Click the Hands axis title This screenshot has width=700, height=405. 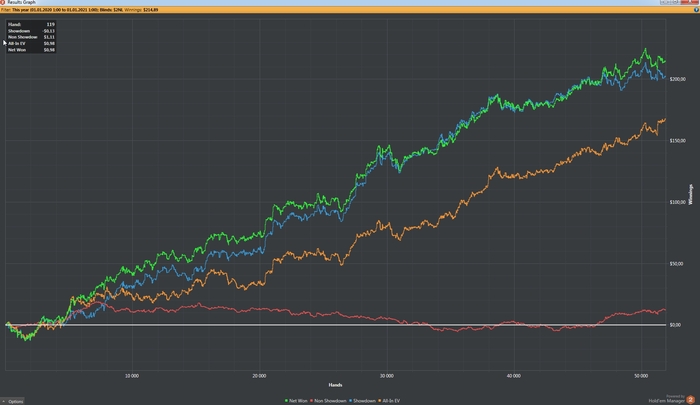click(x=335, y=385)
